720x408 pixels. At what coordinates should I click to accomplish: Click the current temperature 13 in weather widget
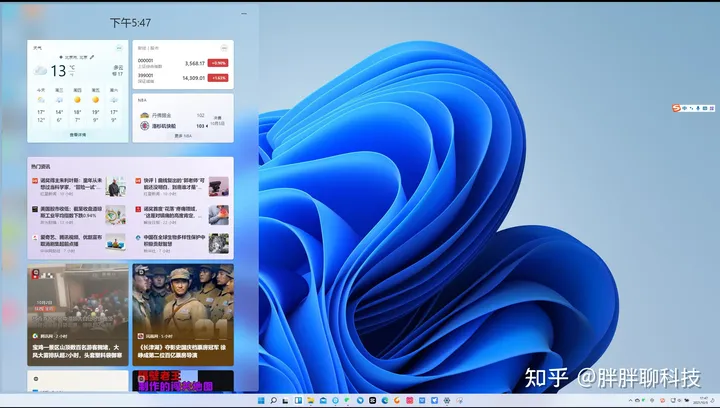pyautogui.click(x=58, y=71)
